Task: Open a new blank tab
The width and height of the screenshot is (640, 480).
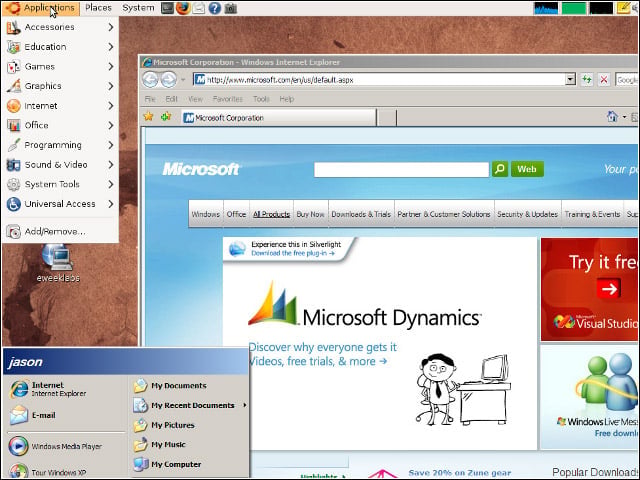Action: pos(387,118)
